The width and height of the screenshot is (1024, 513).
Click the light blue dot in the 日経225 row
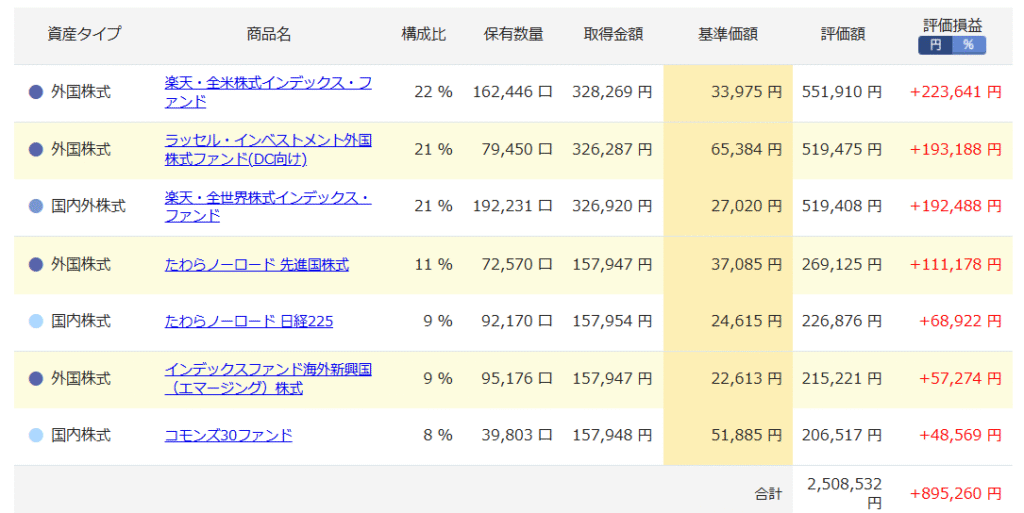tap(36, 321)
